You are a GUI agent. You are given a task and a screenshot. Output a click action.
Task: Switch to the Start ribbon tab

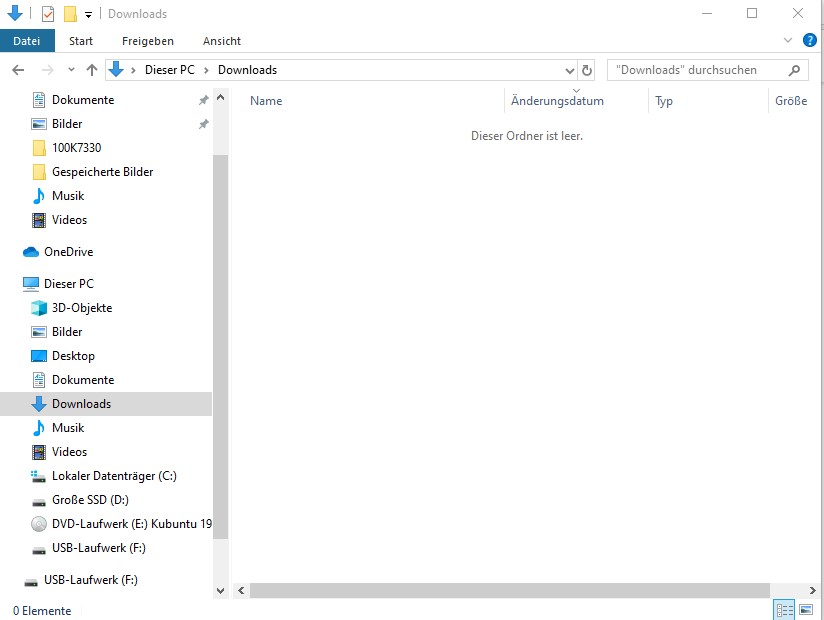coord(81,41)
